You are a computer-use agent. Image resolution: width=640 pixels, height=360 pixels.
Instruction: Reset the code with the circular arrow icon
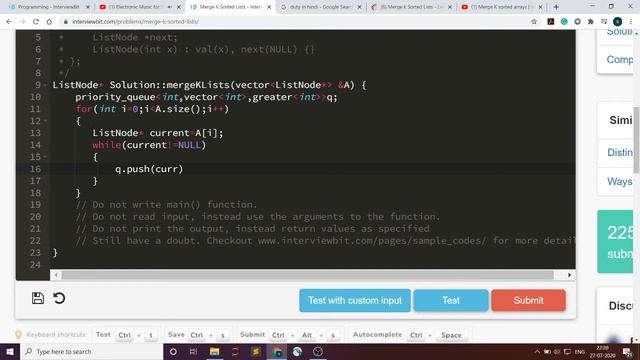pyautogui.click(x=59, y=298)
